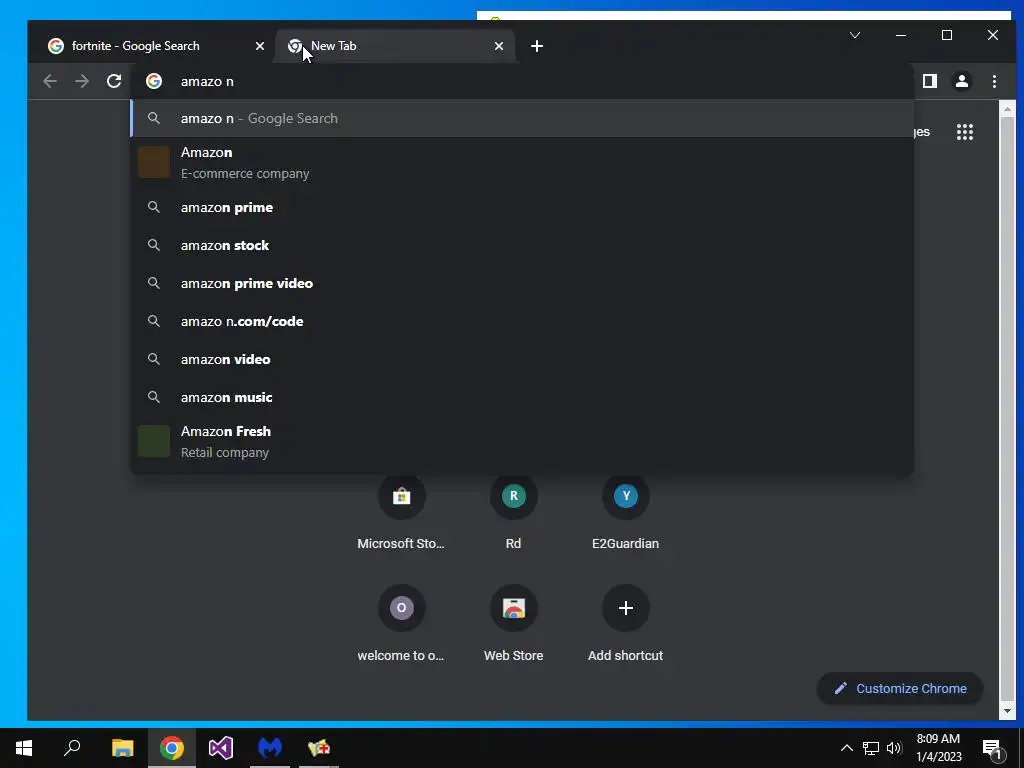
Task: Choose 'amazon prime' suggestion
Action: (x=522, y=208)
